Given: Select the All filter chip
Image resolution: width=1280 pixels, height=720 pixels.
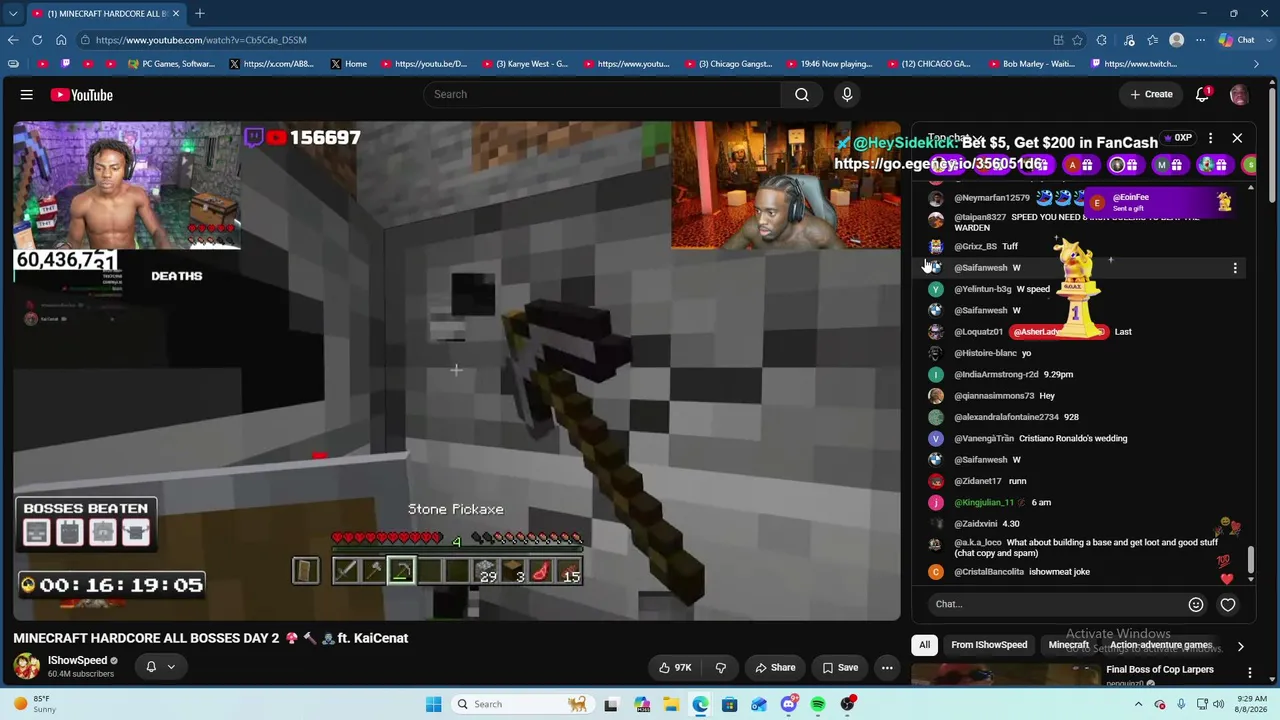Looking at the screenshot, I should 925,645.
